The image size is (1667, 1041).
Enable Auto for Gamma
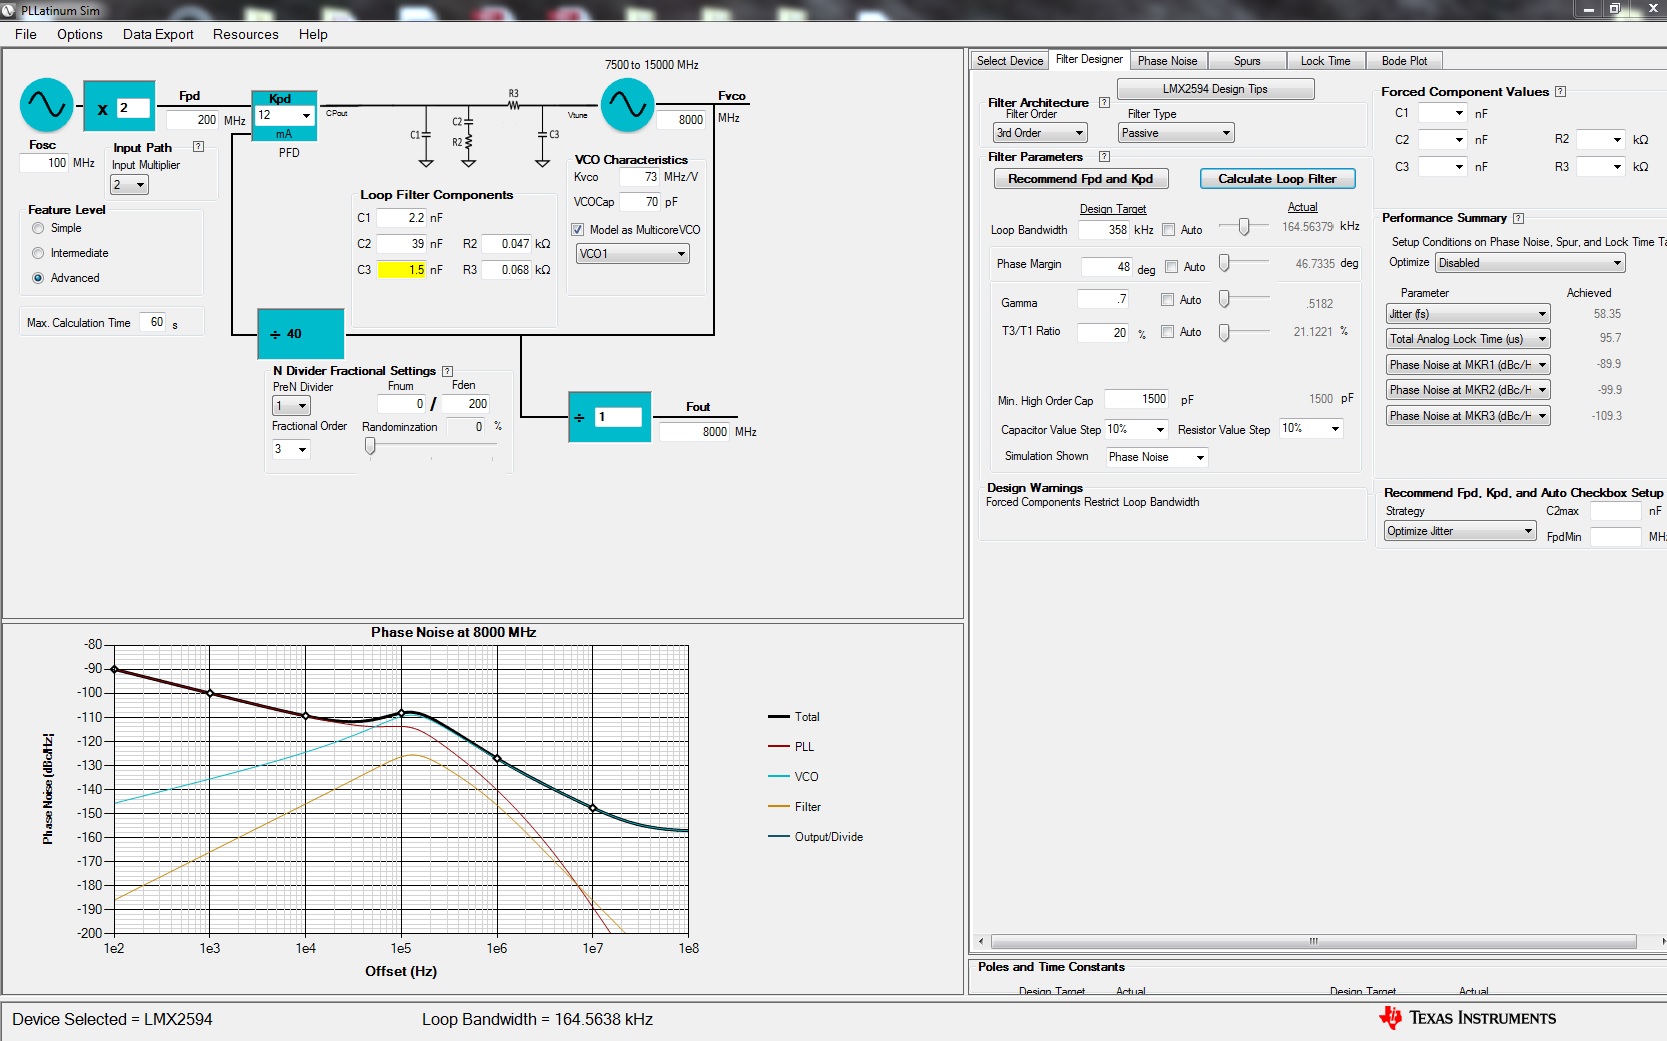(1167, 300)
